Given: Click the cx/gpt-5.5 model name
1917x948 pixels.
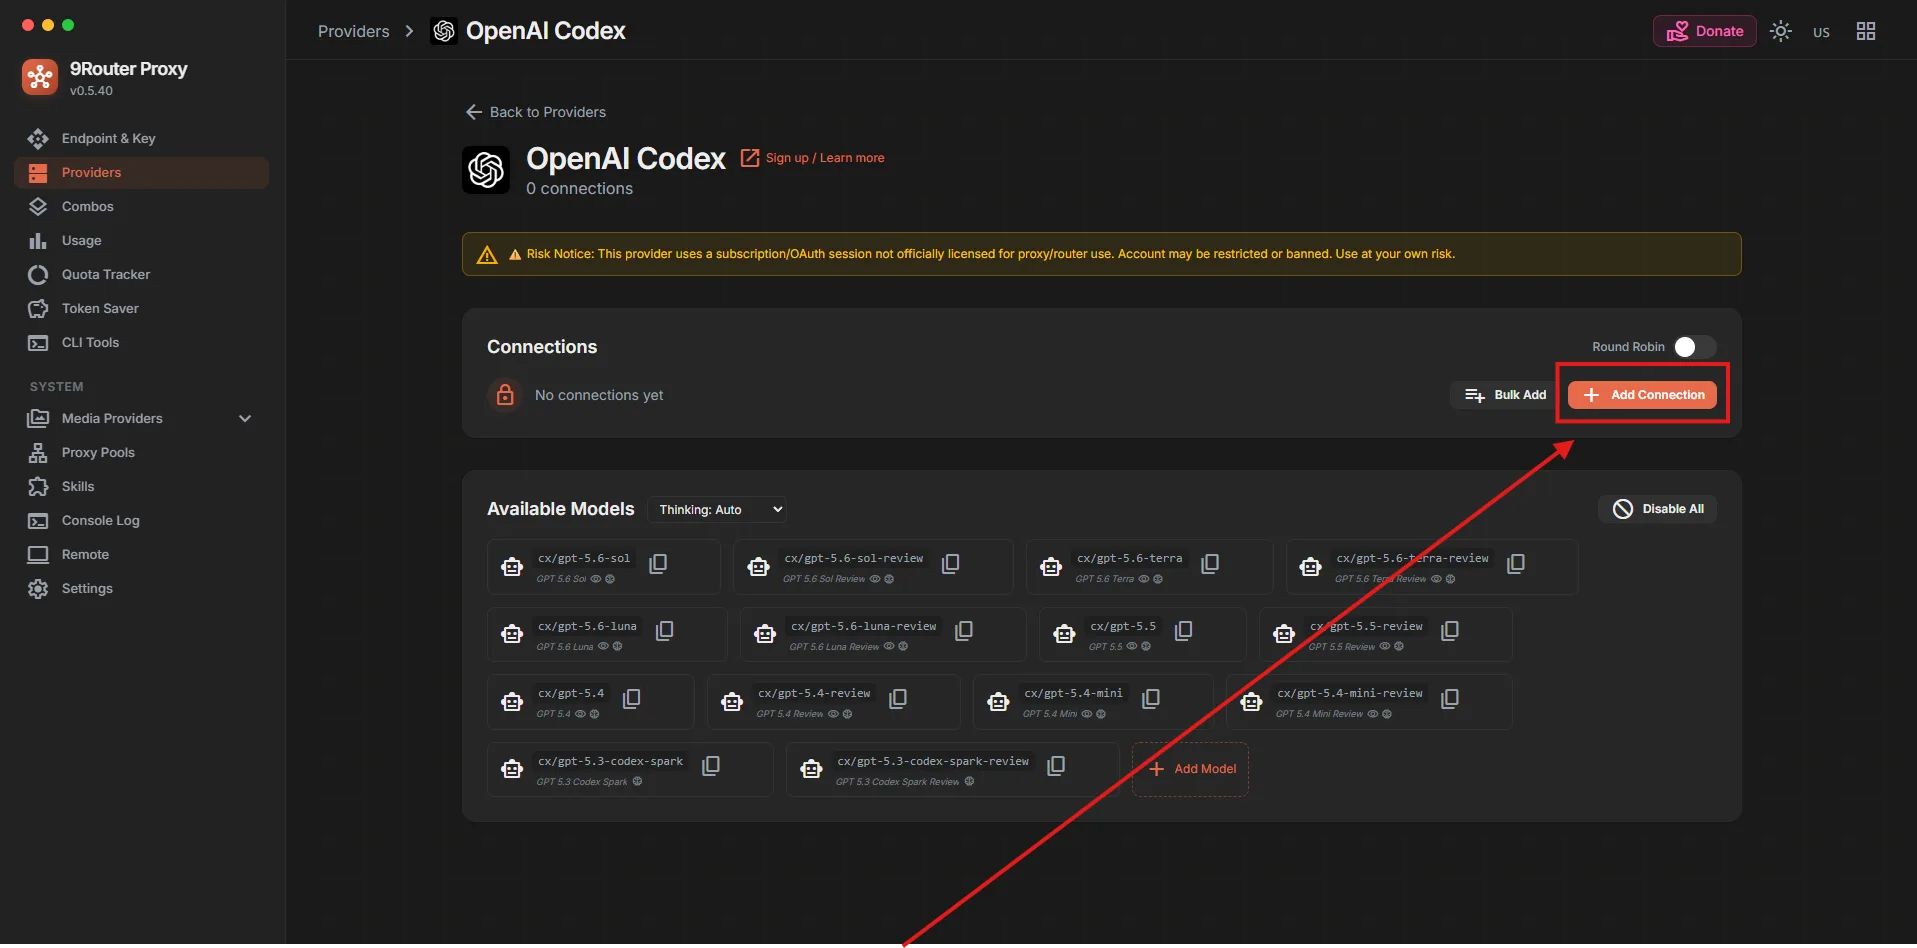Looking at the screenshot, I should tap(1123, 626).
